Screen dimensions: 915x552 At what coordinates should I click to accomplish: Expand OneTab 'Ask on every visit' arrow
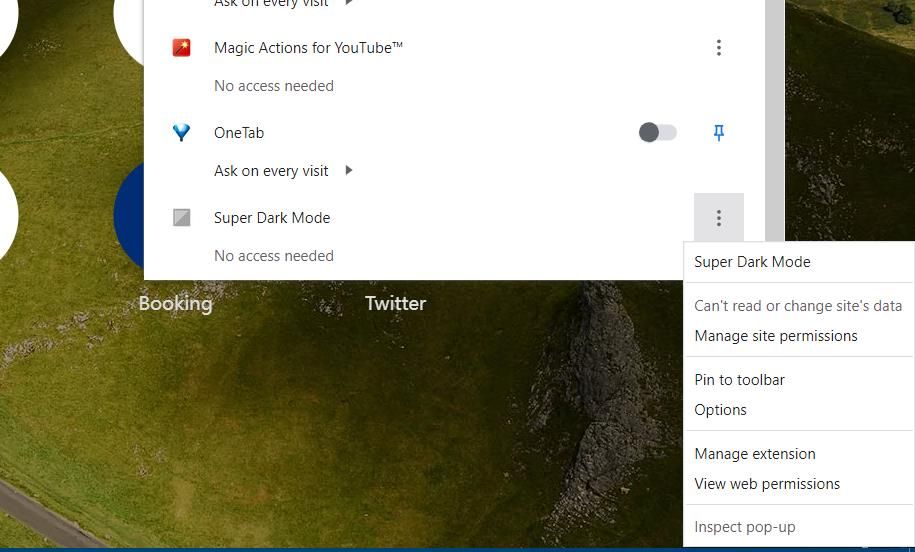(x=349, y=170)
